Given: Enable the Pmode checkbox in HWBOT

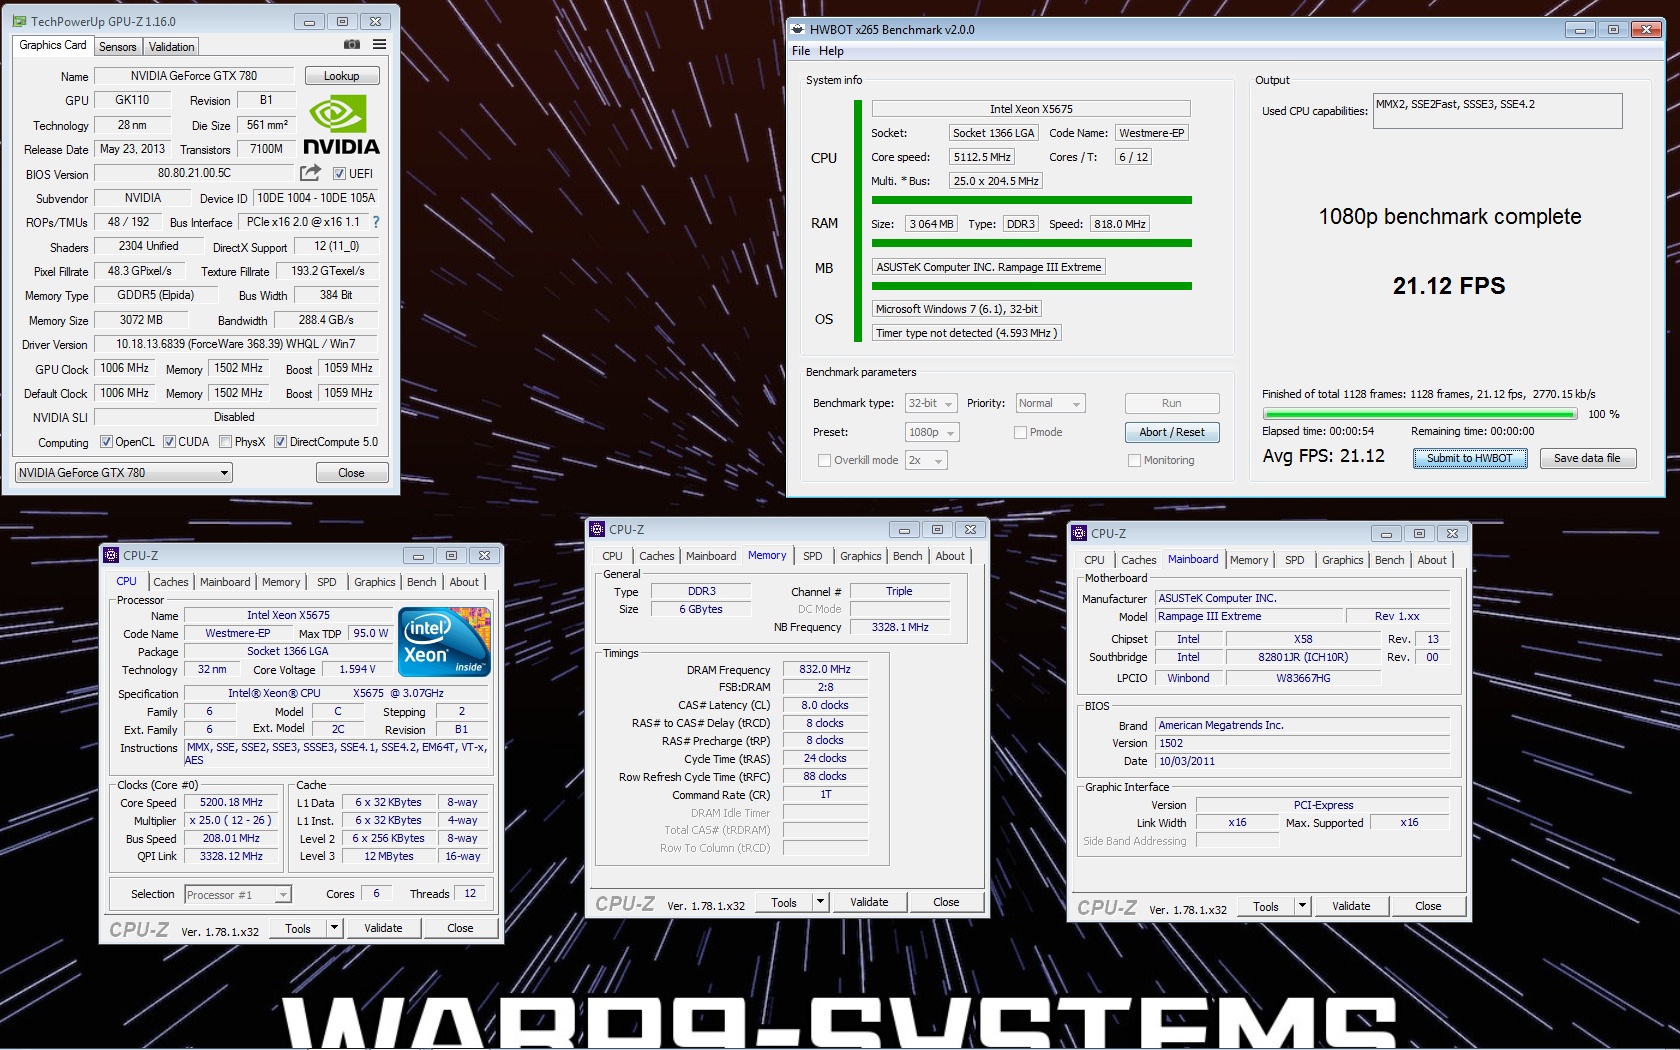Looking at the screenshot, I should (1021, 433).
